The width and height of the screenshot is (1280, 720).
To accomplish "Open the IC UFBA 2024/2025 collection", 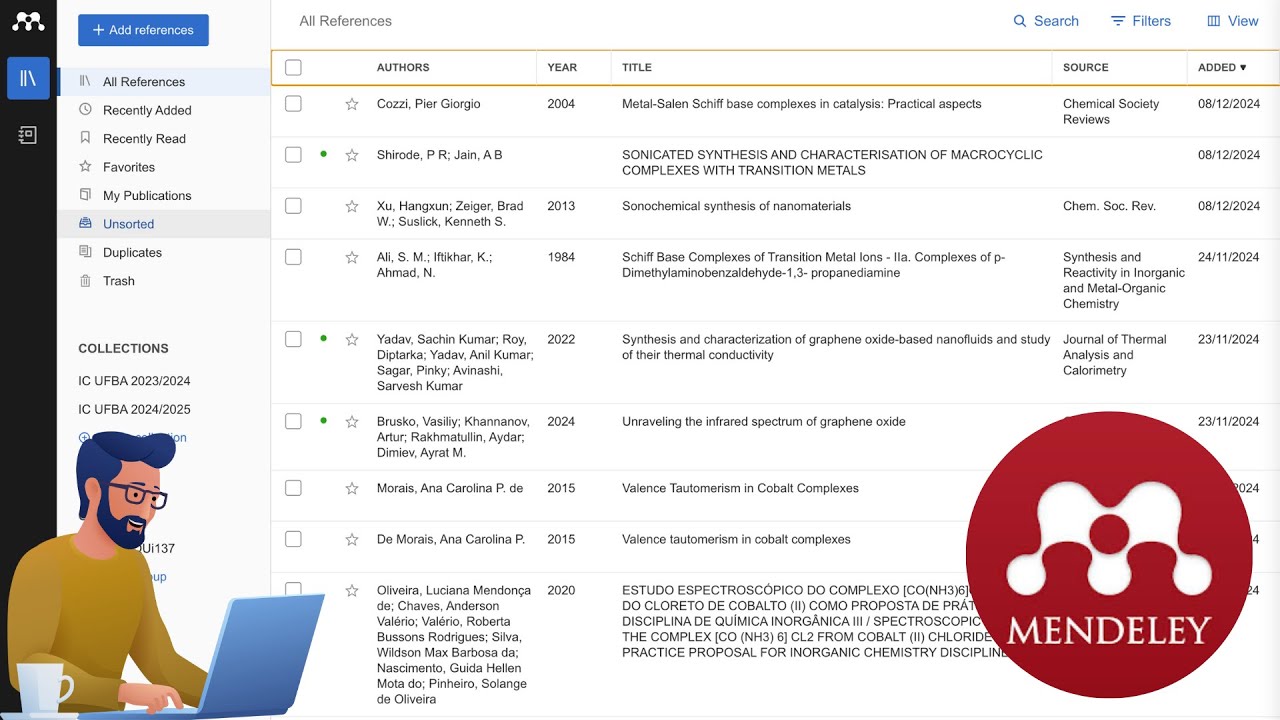I will pyautogui.click(x=134, y=409).
